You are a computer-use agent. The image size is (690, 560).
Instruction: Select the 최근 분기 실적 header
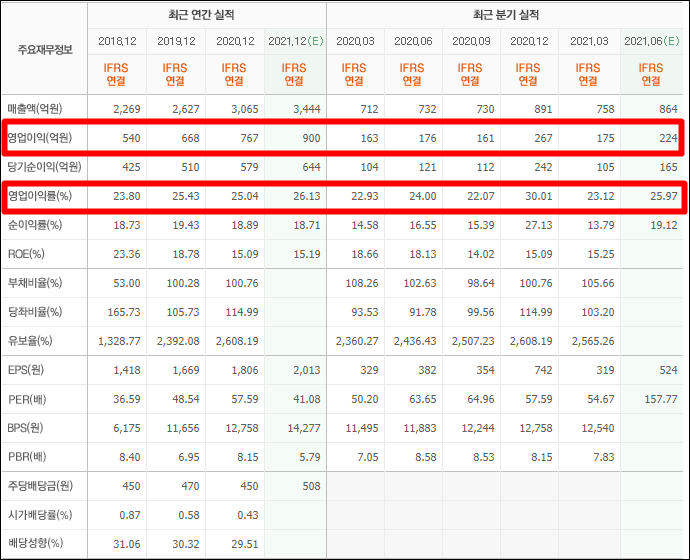tap(506, 15)
